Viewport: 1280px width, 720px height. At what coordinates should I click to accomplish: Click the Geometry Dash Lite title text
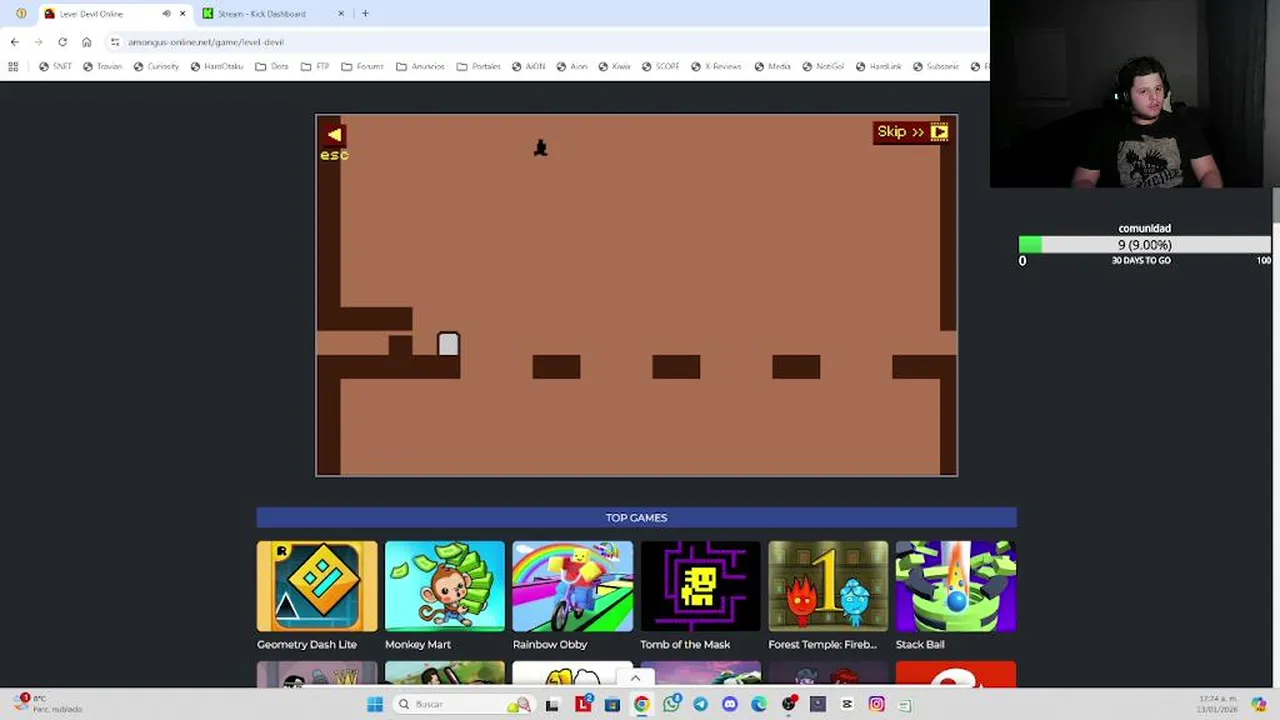coord(307,645)
